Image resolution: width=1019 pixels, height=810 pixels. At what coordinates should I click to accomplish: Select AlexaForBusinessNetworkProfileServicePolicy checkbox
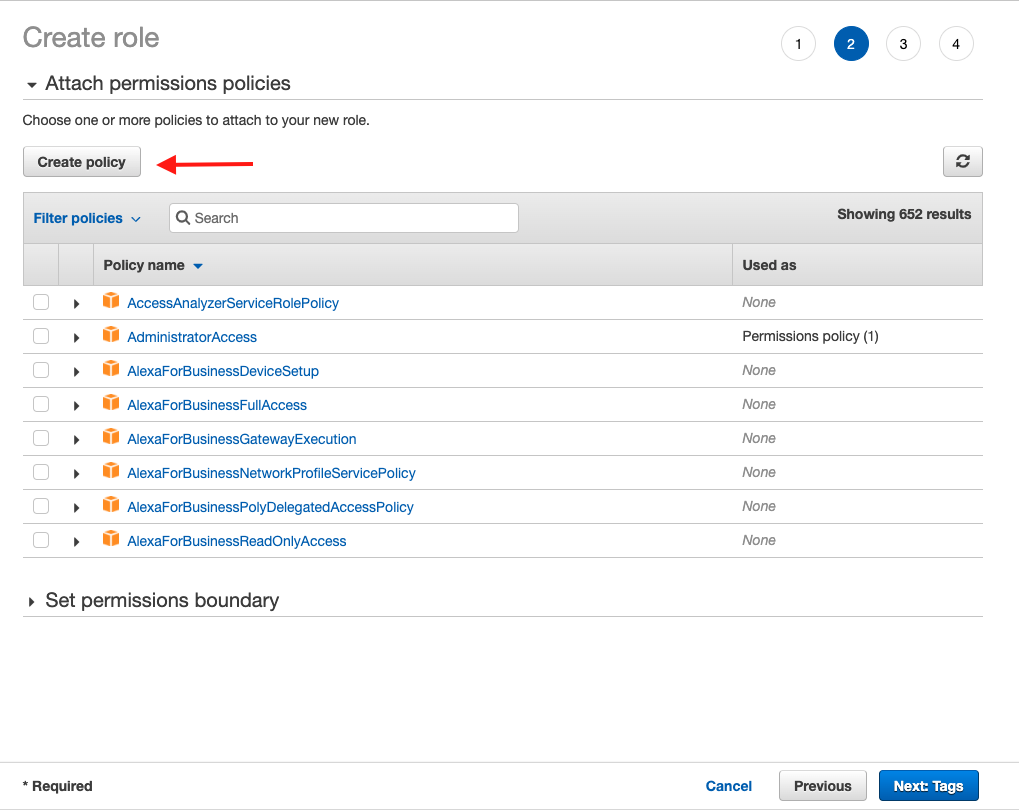coord(41,472)
